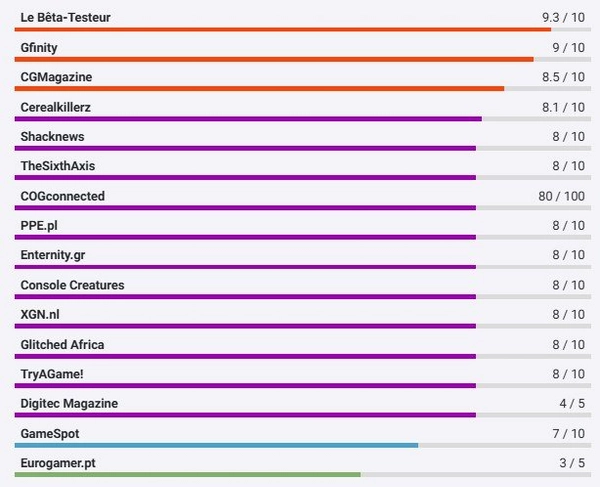
Task: Click the Console Creatures outlet name
Action: 72,285
